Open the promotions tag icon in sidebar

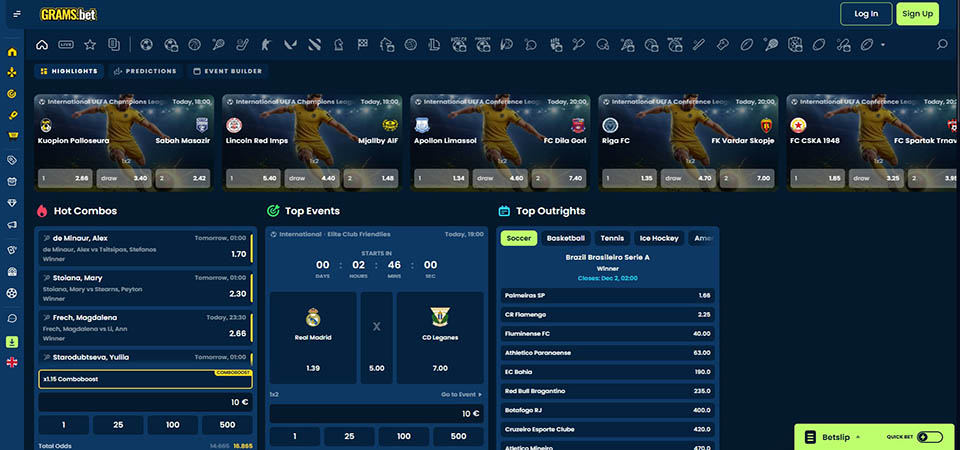pyautogui.click(x=12, y=160)
